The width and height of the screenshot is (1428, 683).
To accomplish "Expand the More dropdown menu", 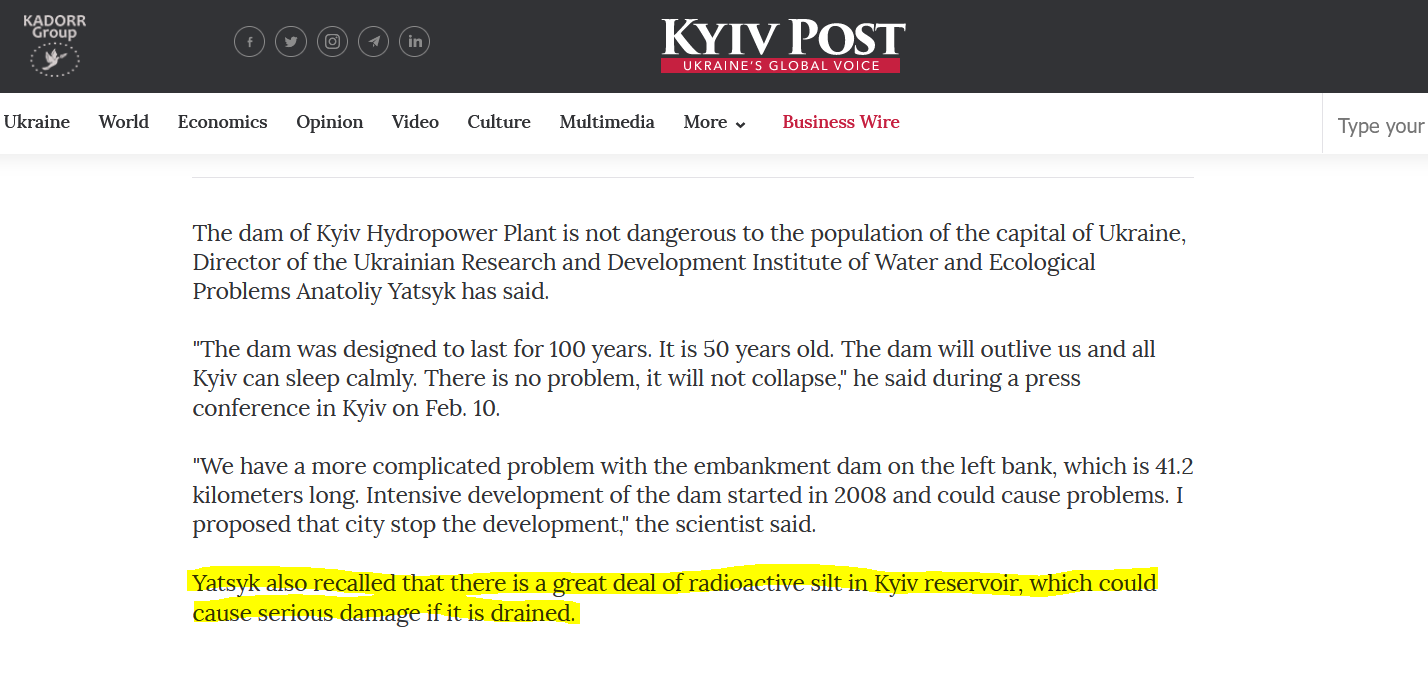I will point(715,122).
